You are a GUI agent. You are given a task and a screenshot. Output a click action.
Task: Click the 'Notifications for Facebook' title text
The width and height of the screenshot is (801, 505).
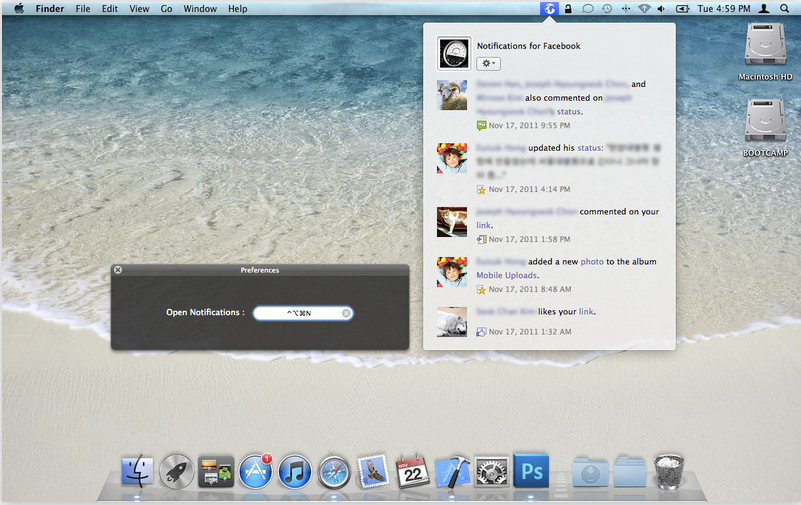click(x=529, y=46)
